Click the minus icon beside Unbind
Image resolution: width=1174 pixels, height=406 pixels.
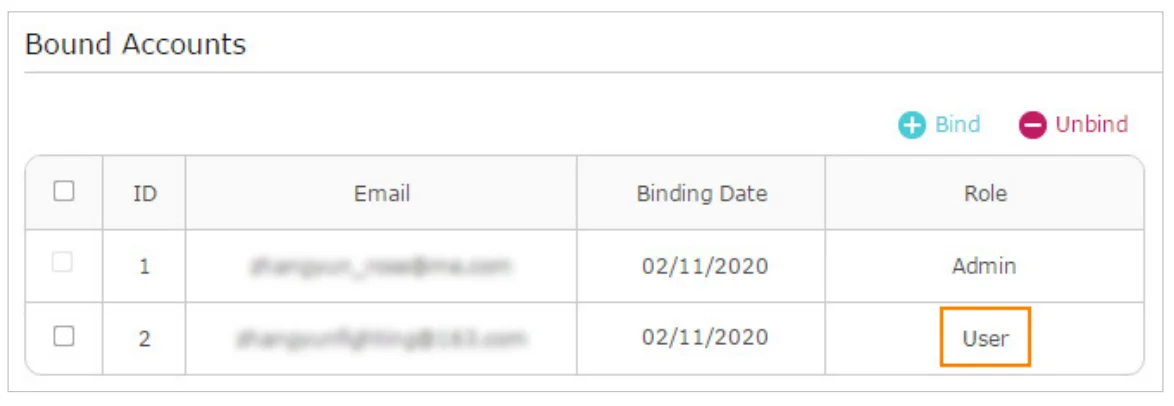(1032, 126)
